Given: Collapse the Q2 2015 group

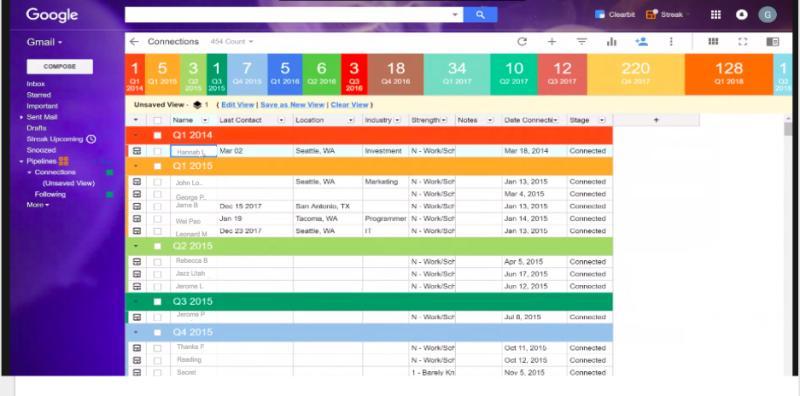Looking at the screenshot, I should click(x=136, y=246).
